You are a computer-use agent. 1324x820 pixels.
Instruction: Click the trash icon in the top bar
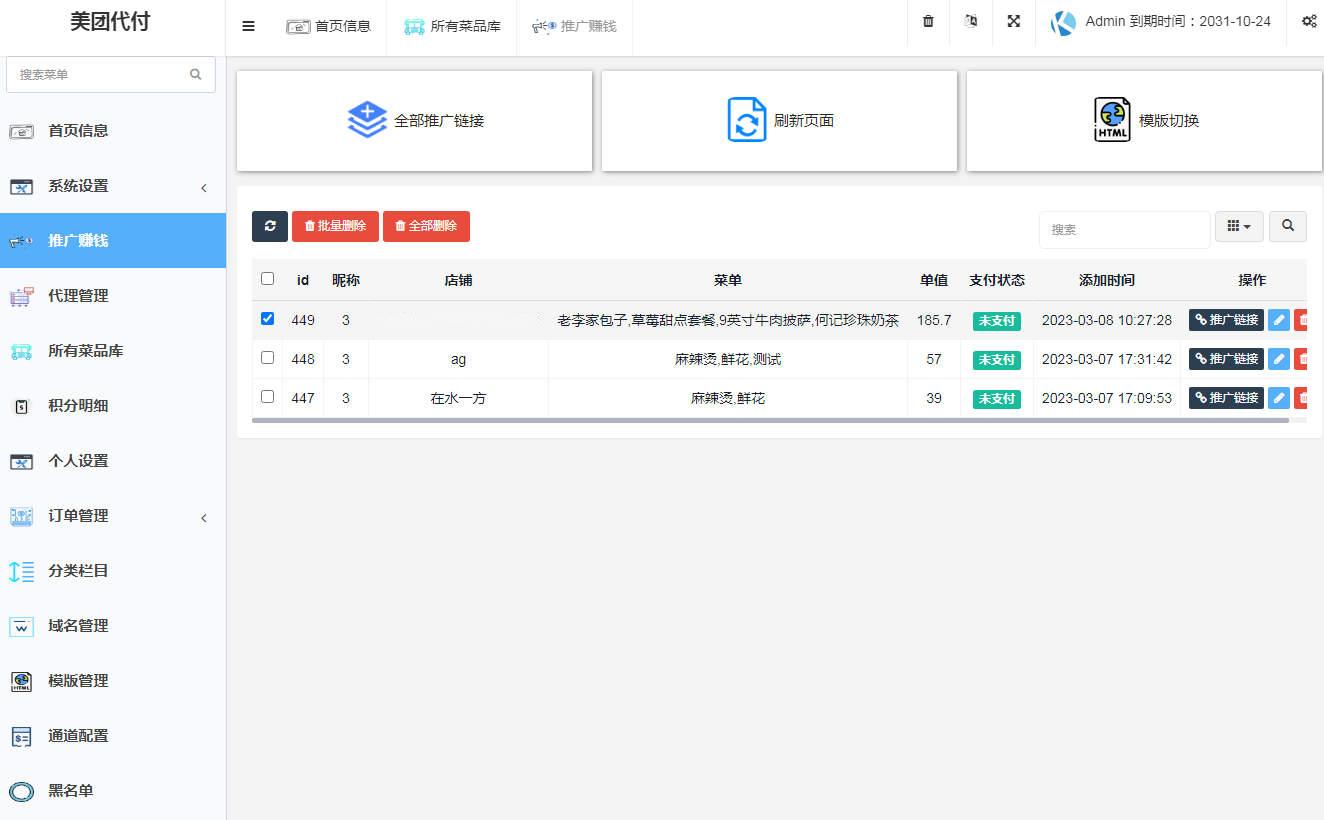click(x=927, y=21)
